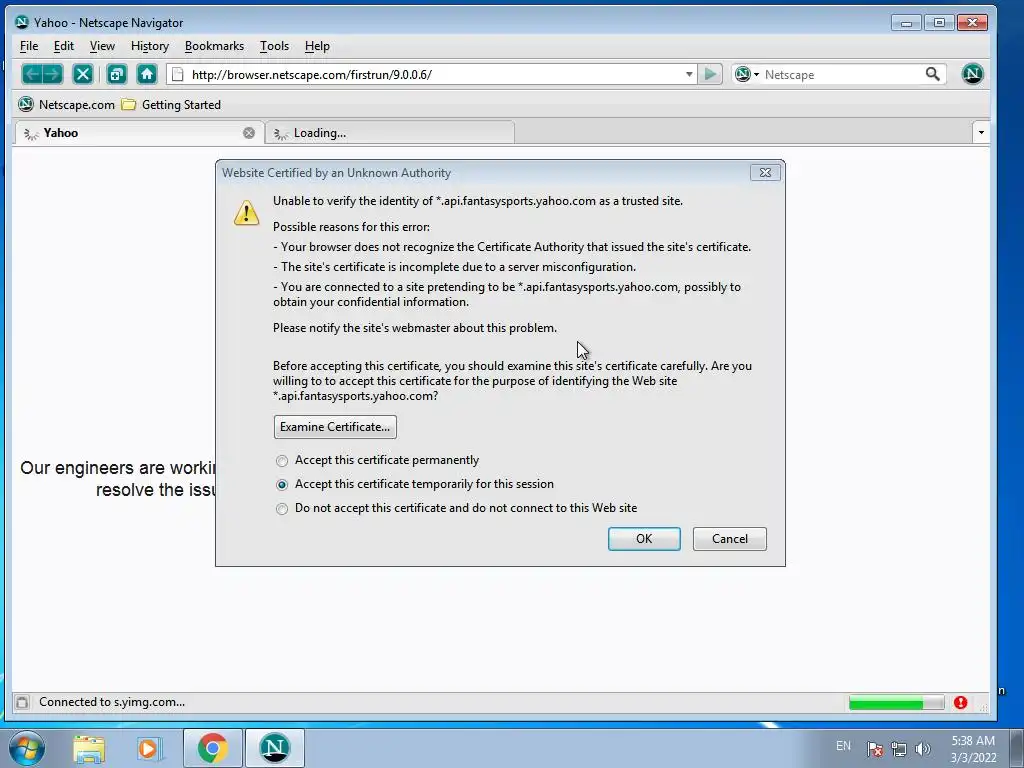Click the warning triangle icon in dialog
Image resolution: width=1024 pixels, height=768 pixels.
pos(246,213)
